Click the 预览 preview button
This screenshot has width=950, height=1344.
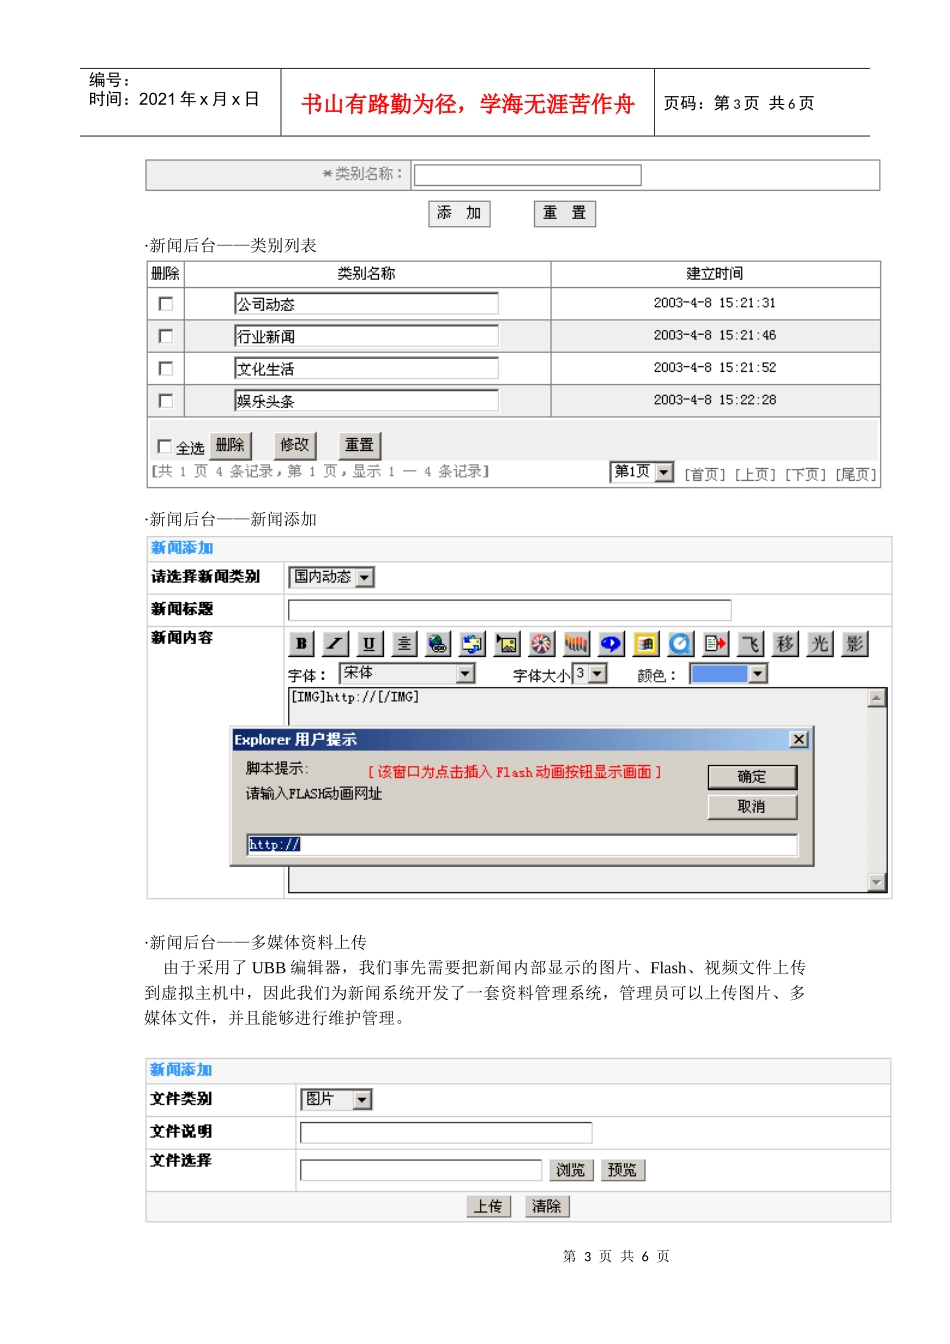[x=622, y=1170]
